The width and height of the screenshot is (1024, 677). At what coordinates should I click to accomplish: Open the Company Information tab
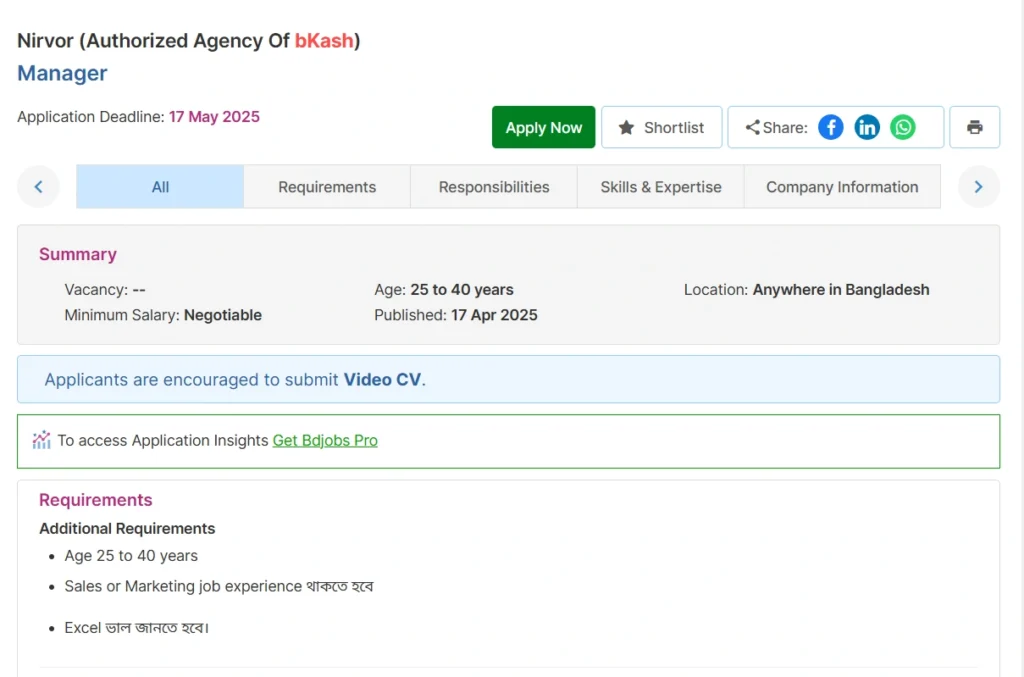[x=842, y=187]
